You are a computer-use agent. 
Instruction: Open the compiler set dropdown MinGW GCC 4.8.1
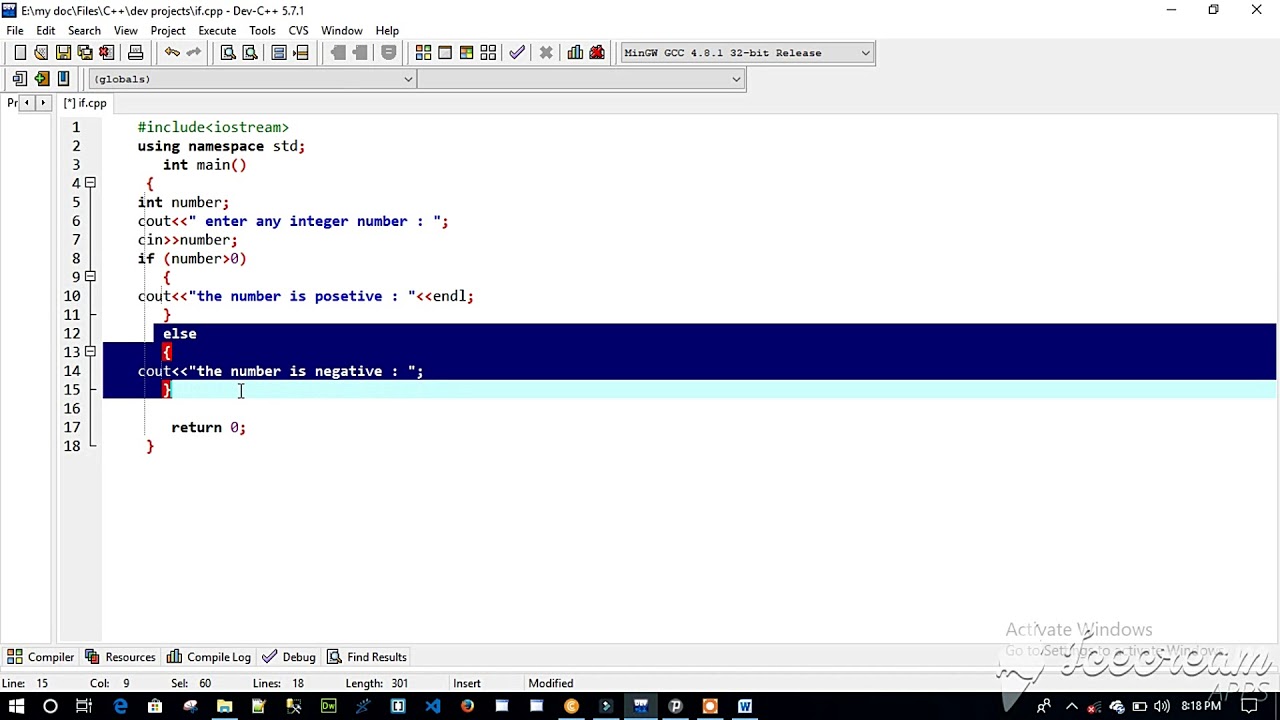pos(747,53)
